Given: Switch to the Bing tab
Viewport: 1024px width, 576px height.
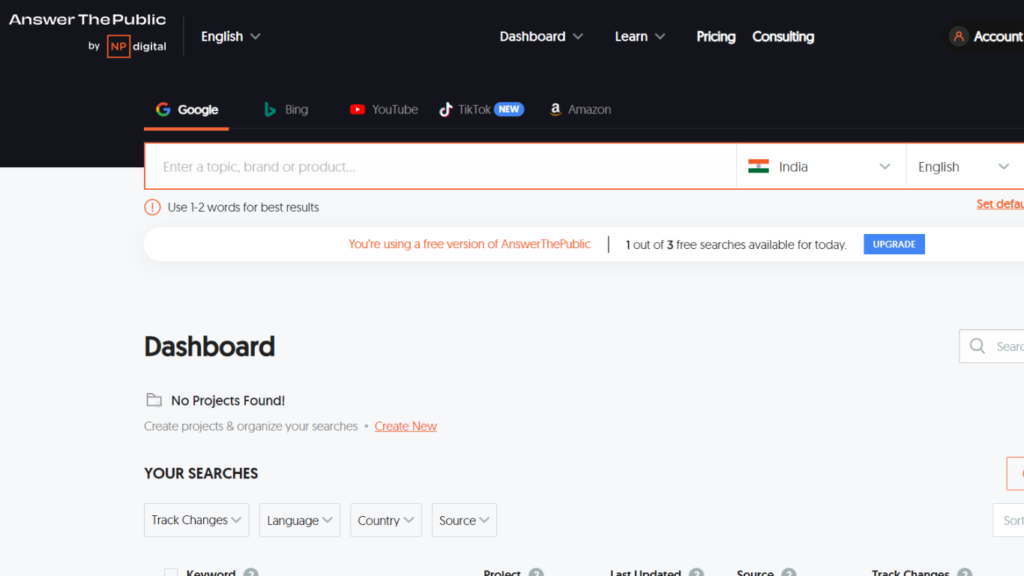Looking at the screenshot, I should [286, 110].
